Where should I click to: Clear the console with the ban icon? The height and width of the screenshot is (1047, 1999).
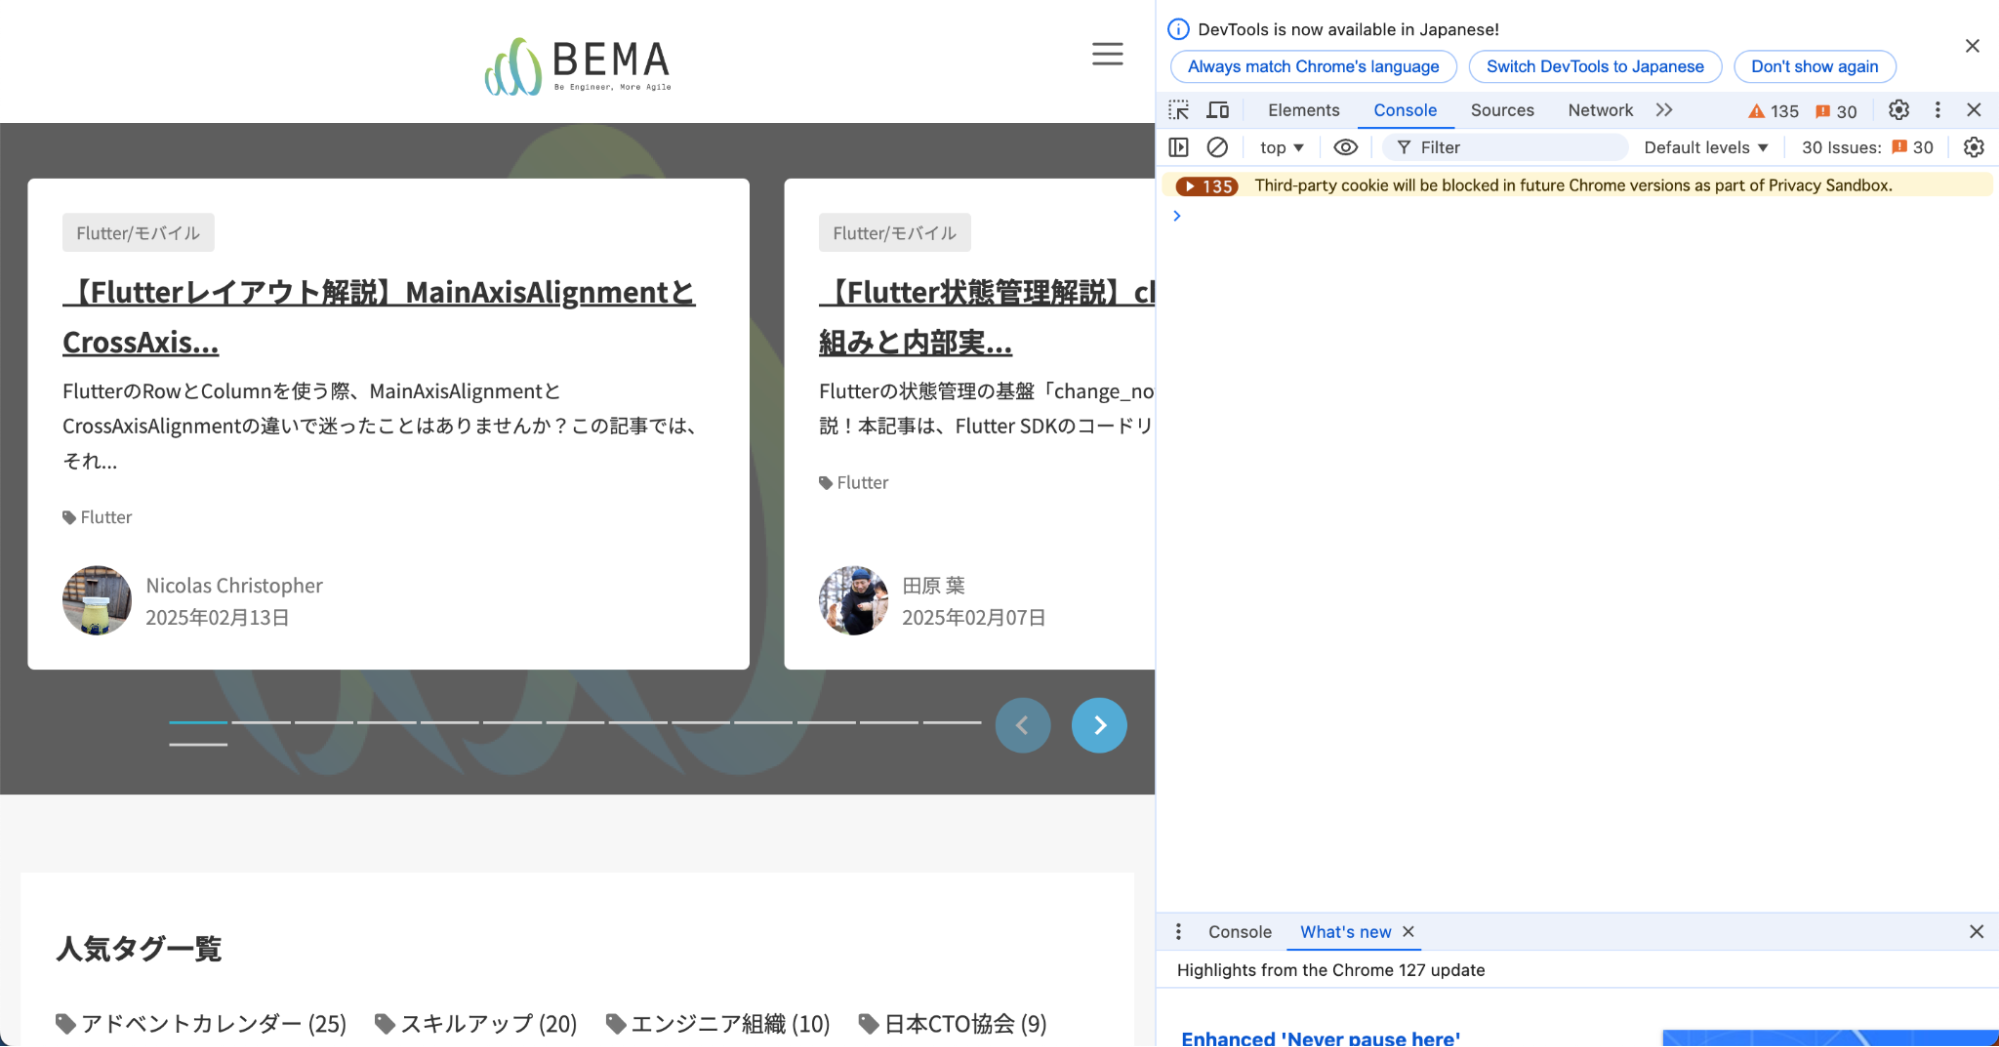[1217, 147]
